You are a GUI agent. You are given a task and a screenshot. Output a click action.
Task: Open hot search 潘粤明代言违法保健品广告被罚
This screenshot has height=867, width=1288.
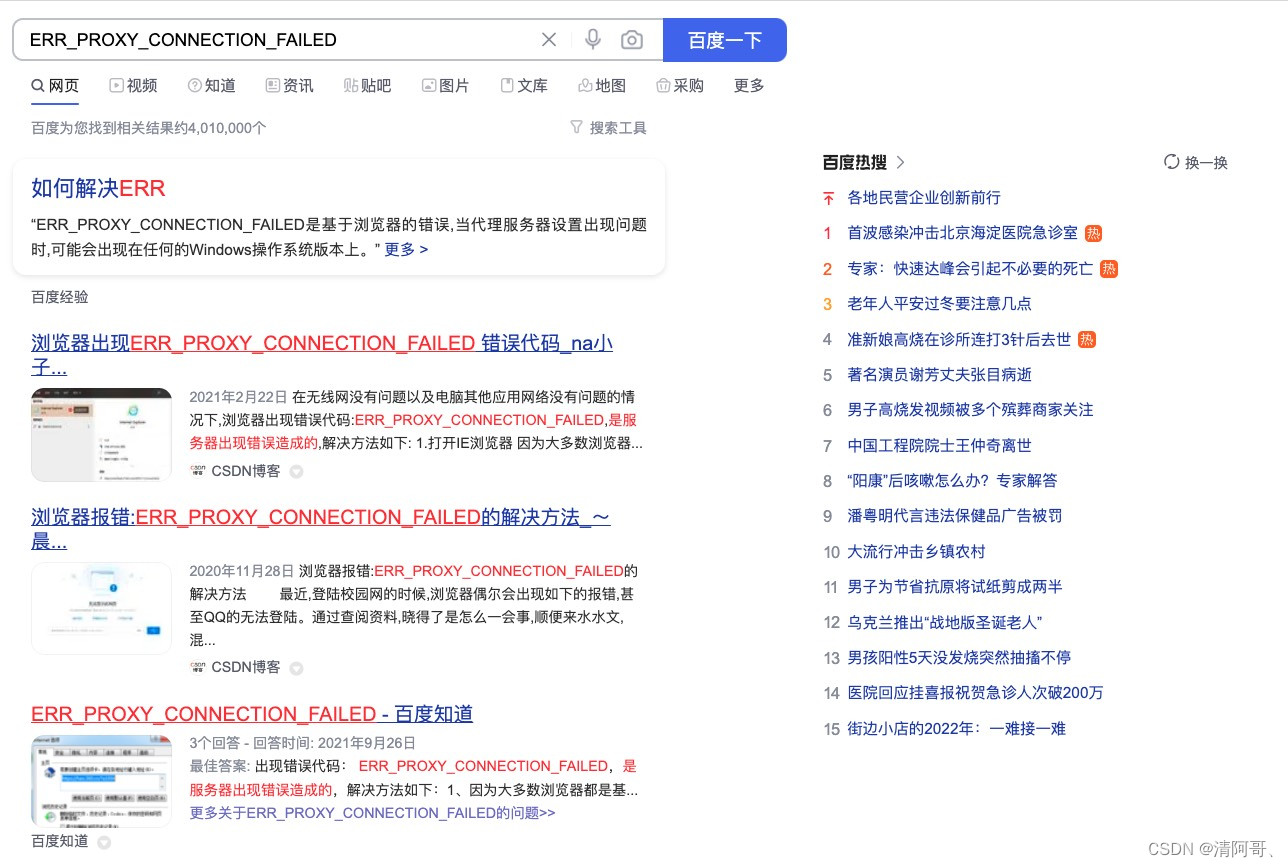955,516
